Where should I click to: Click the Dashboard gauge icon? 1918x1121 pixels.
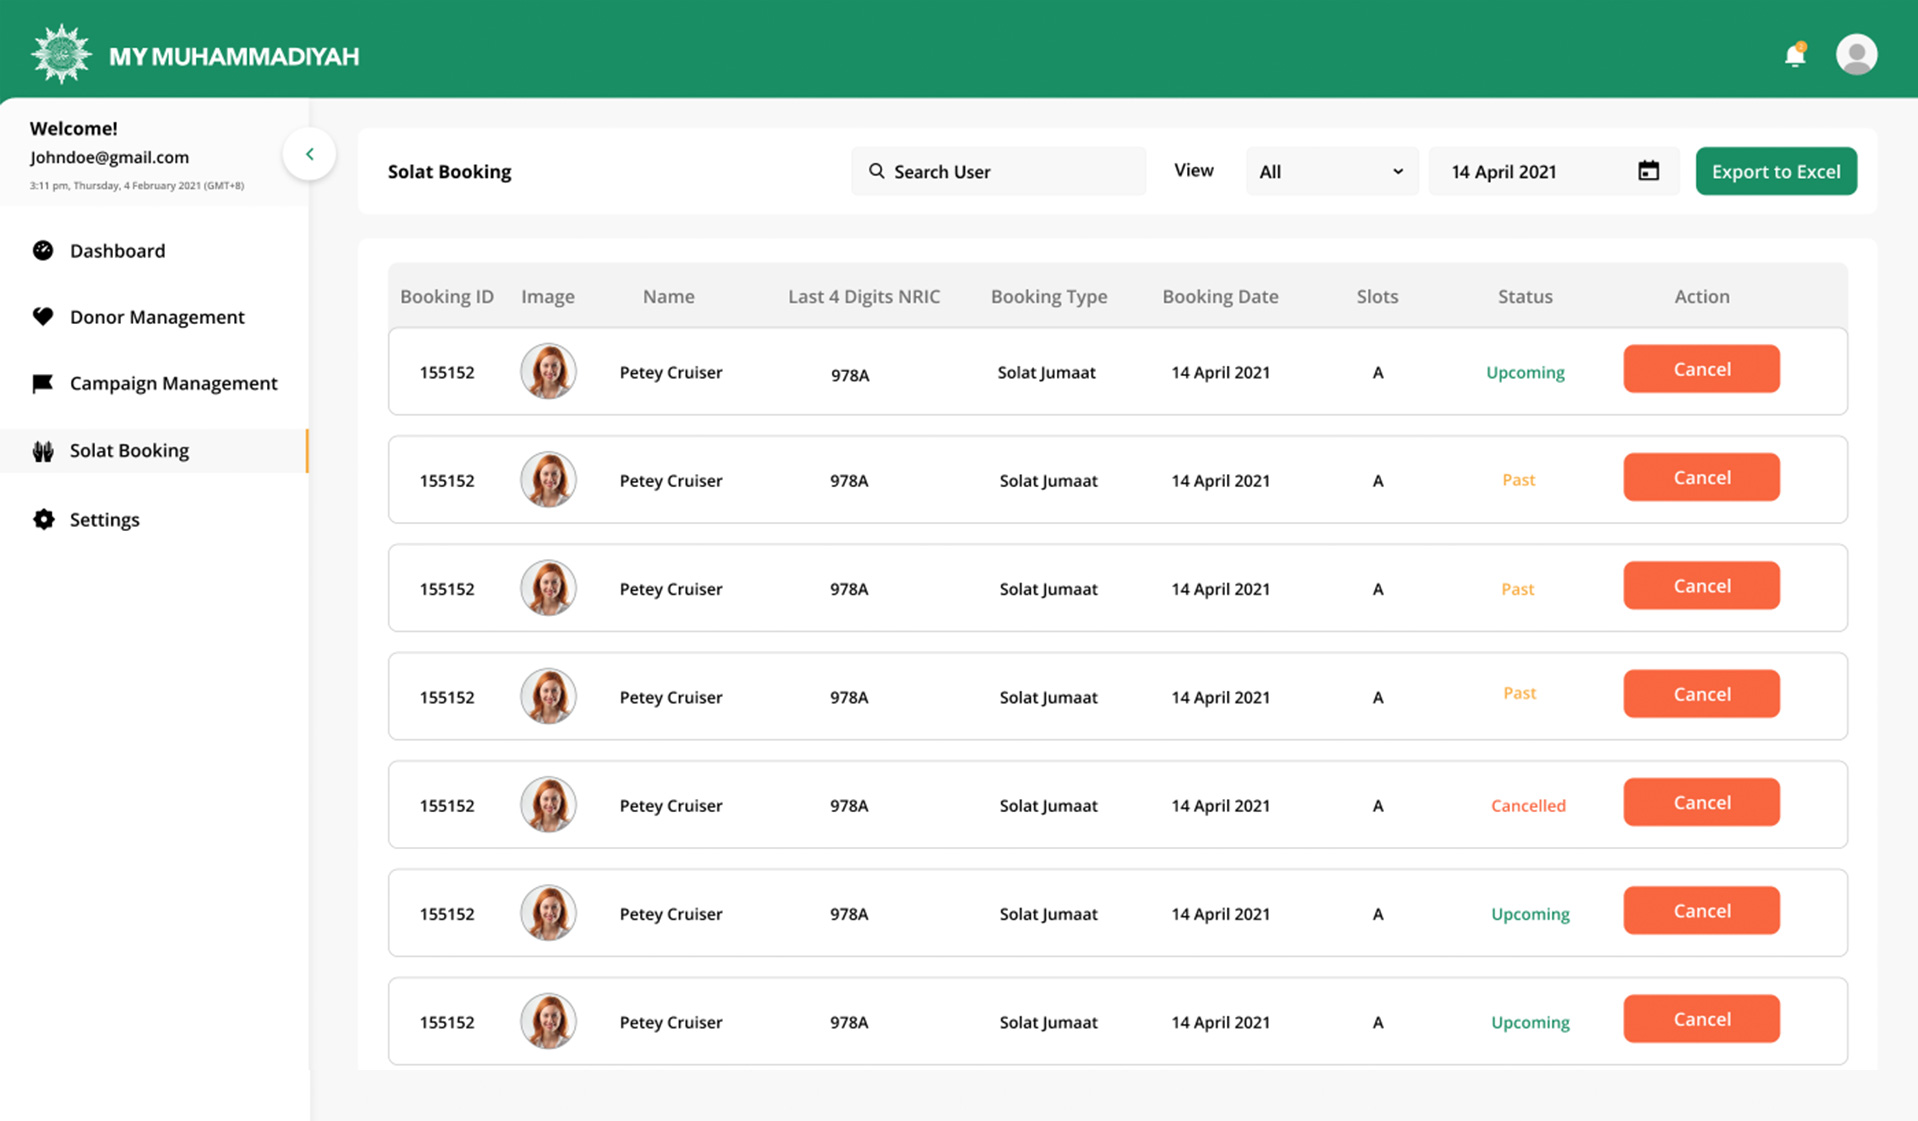(43, 250)
